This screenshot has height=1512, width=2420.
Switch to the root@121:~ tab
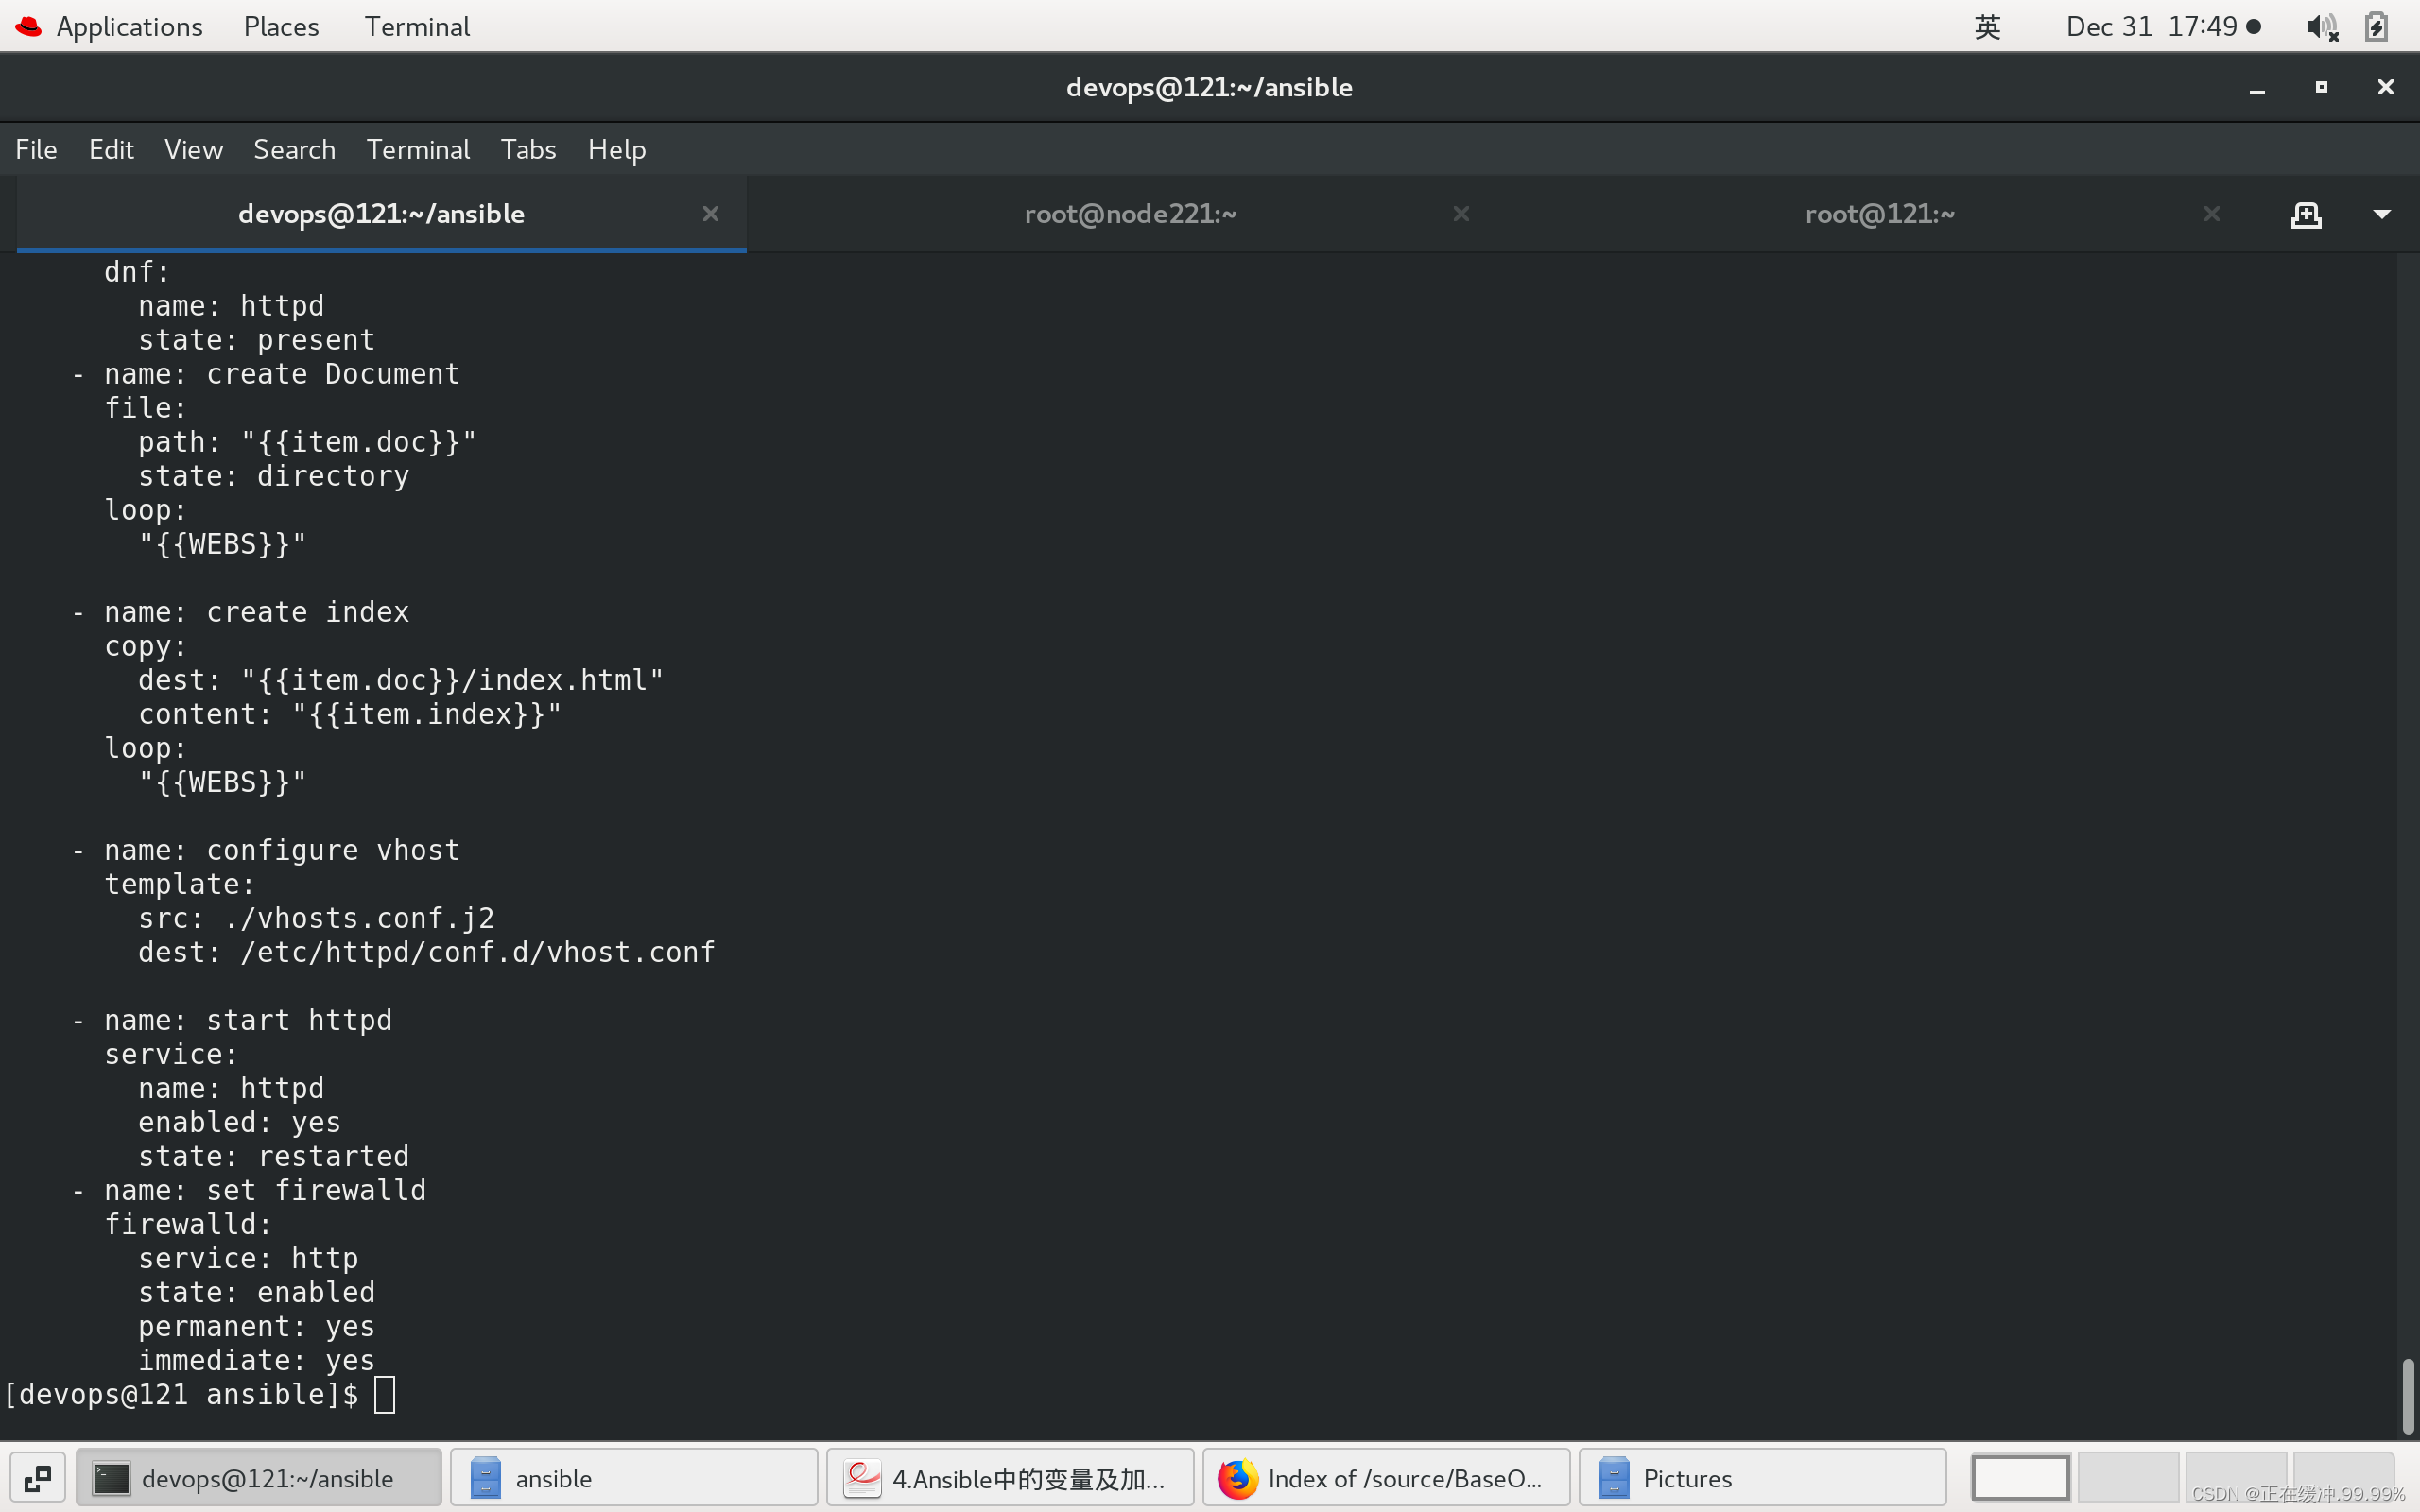1878,214
